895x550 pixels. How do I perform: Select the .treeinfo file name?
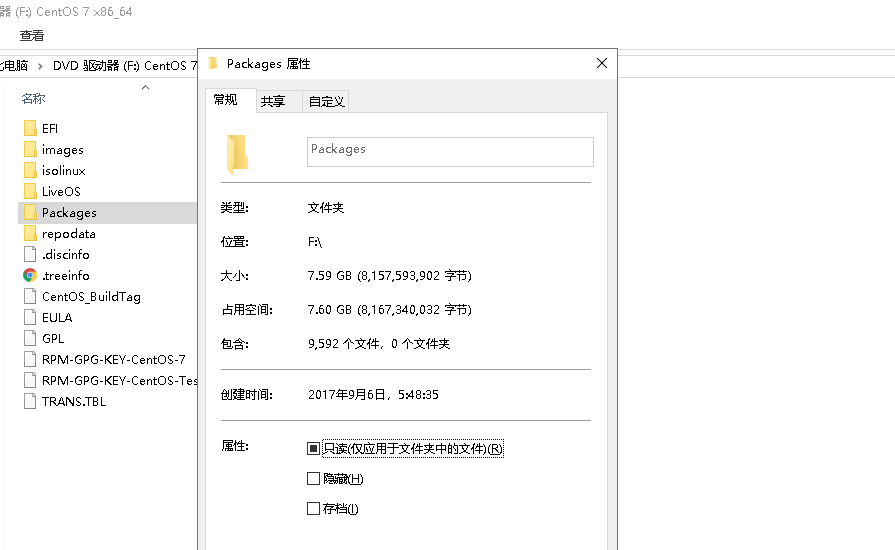[x=66, y=276]
